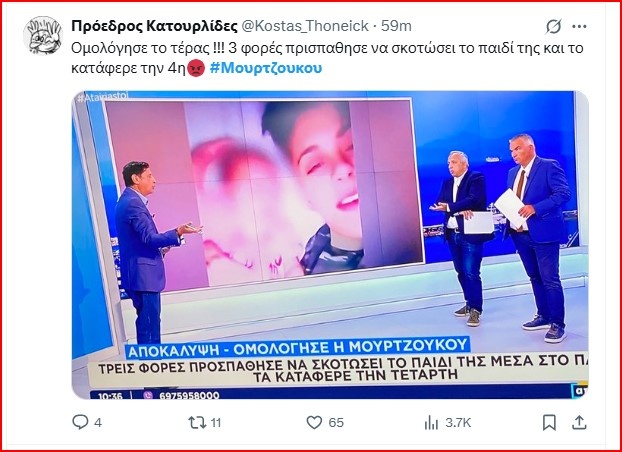
Task: Click the share upload icon
Action: pyautogui.click(x=579, y=422)
